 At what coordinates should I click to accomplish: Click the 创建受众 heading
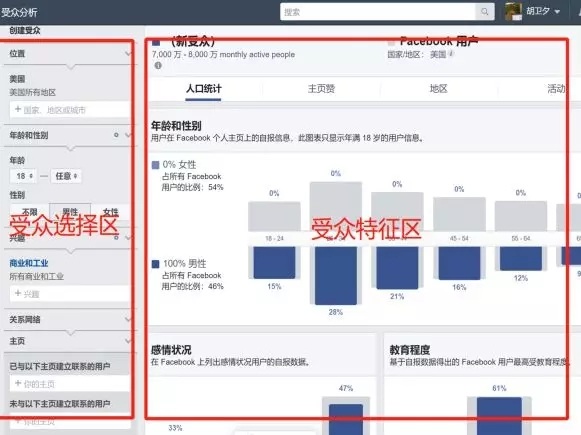[25, 30]
